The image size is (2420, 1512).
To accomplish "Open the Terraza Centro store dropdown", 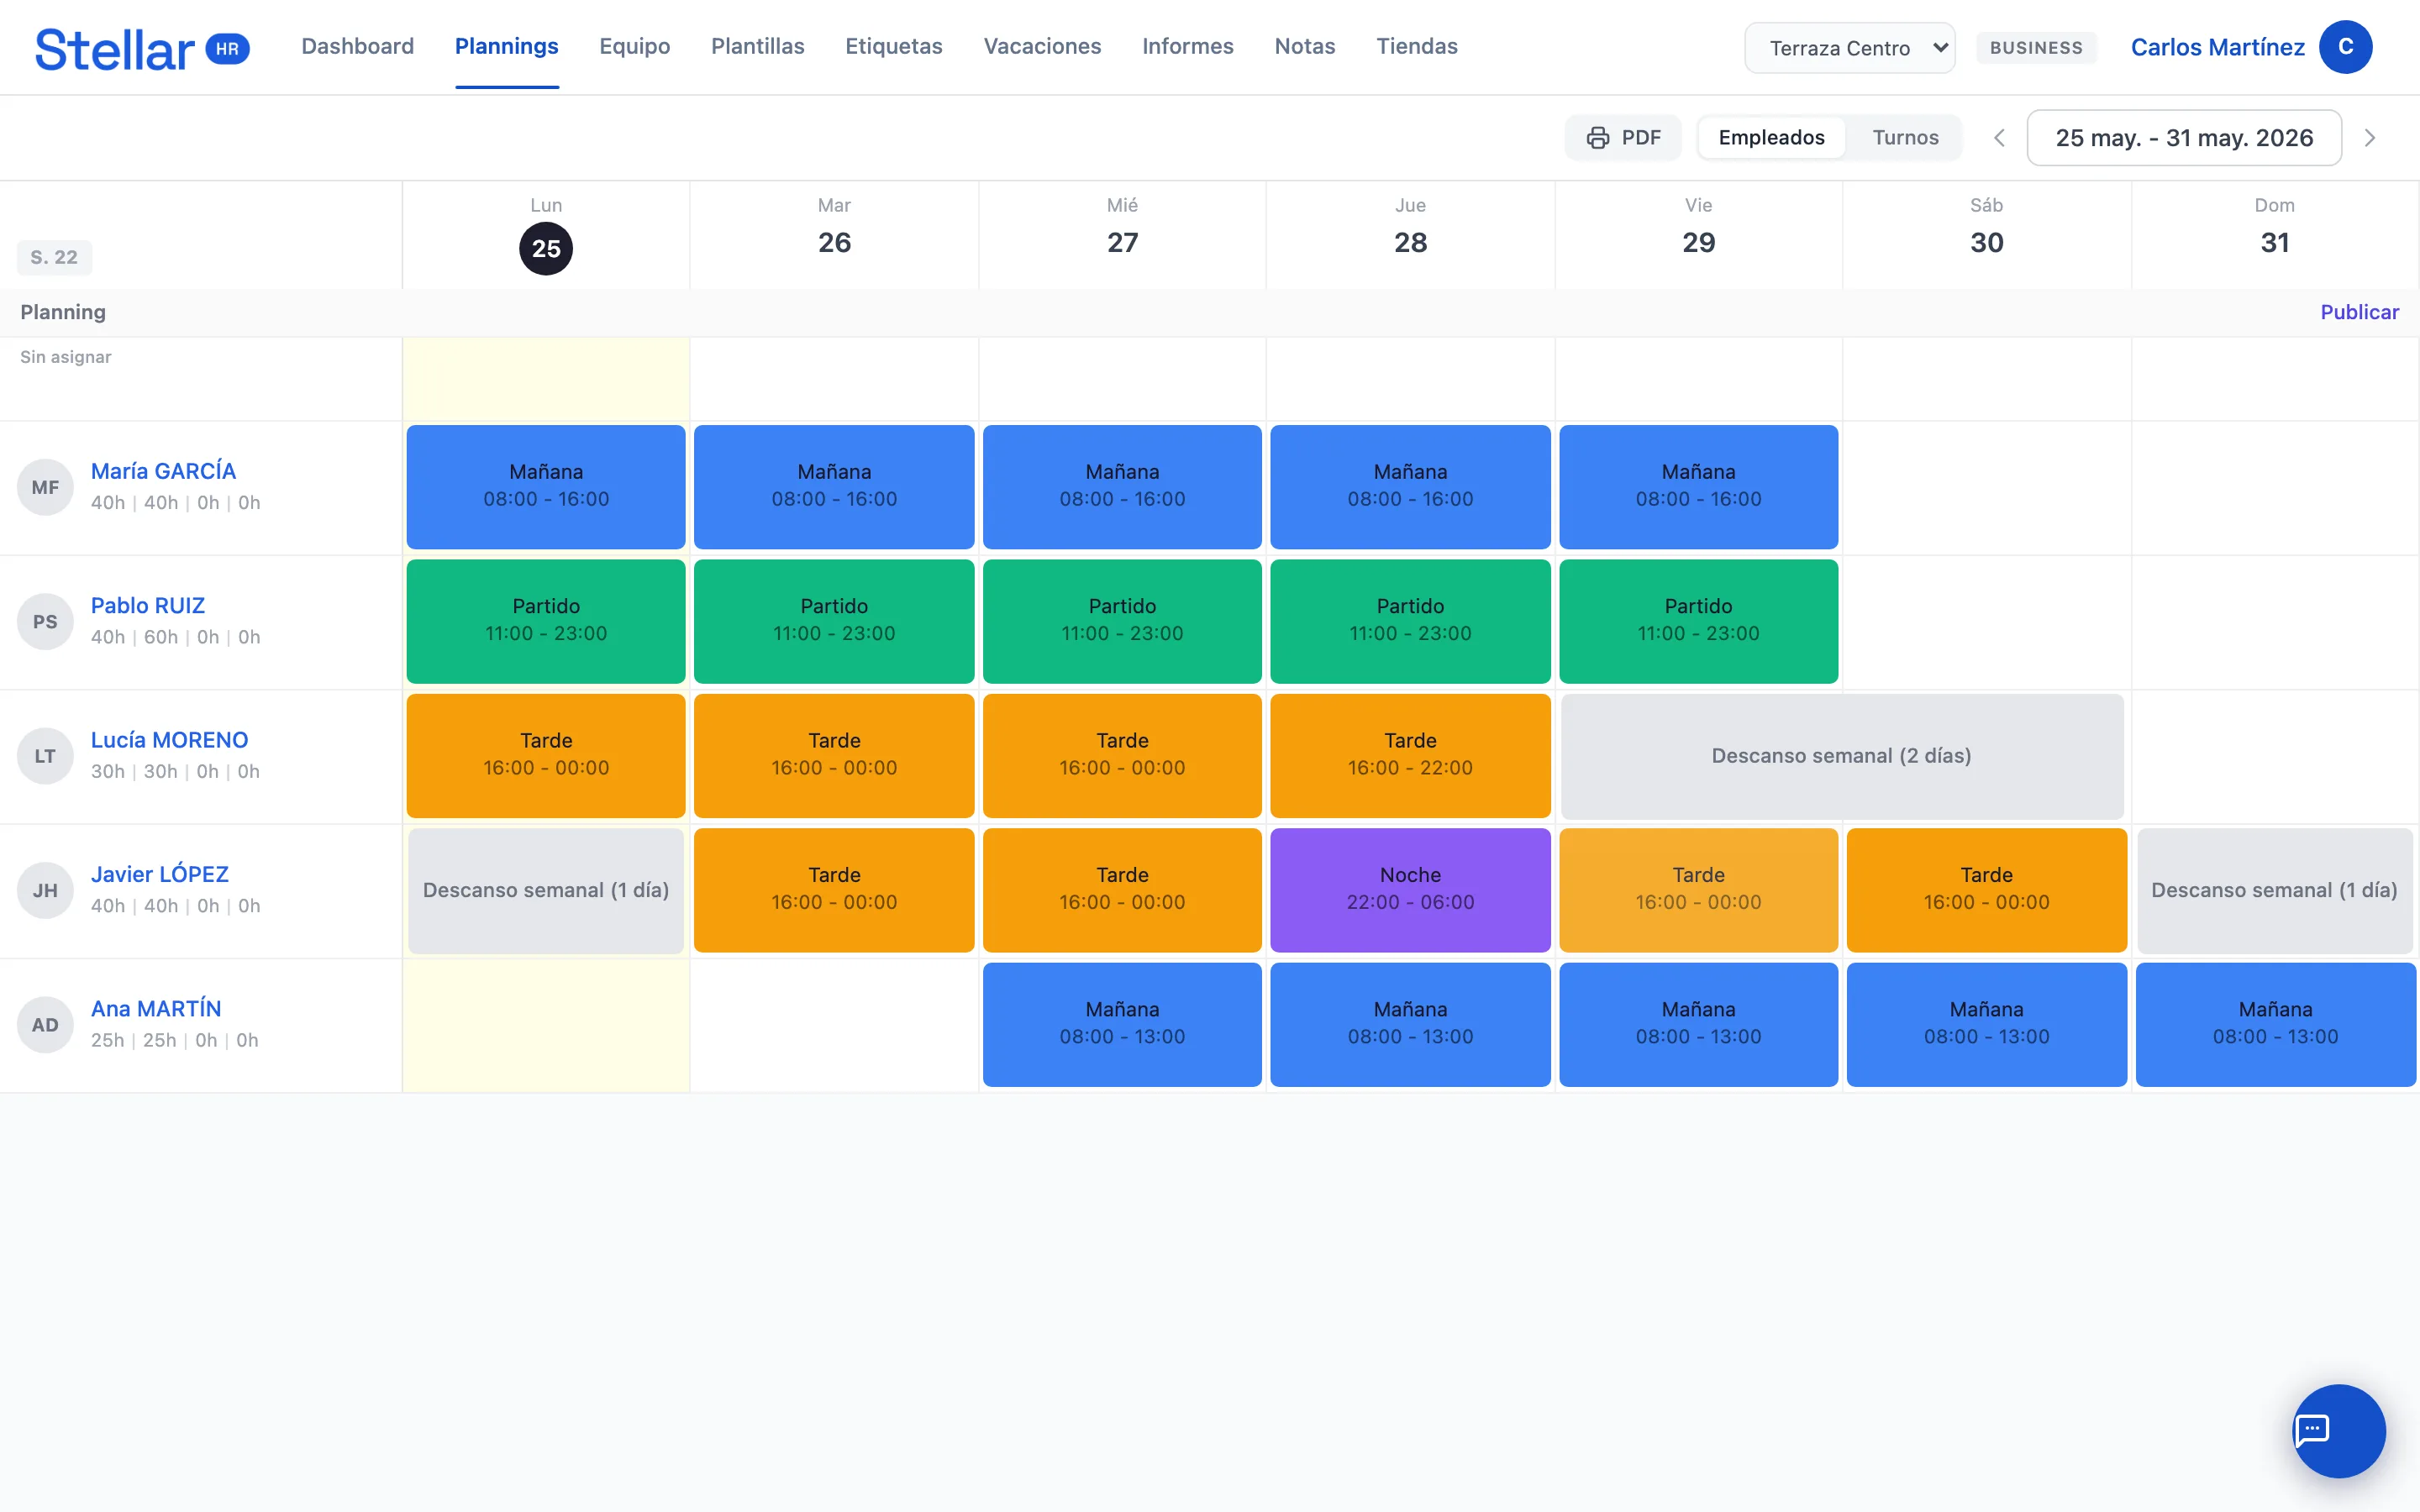I will (x=1849, y=48).
